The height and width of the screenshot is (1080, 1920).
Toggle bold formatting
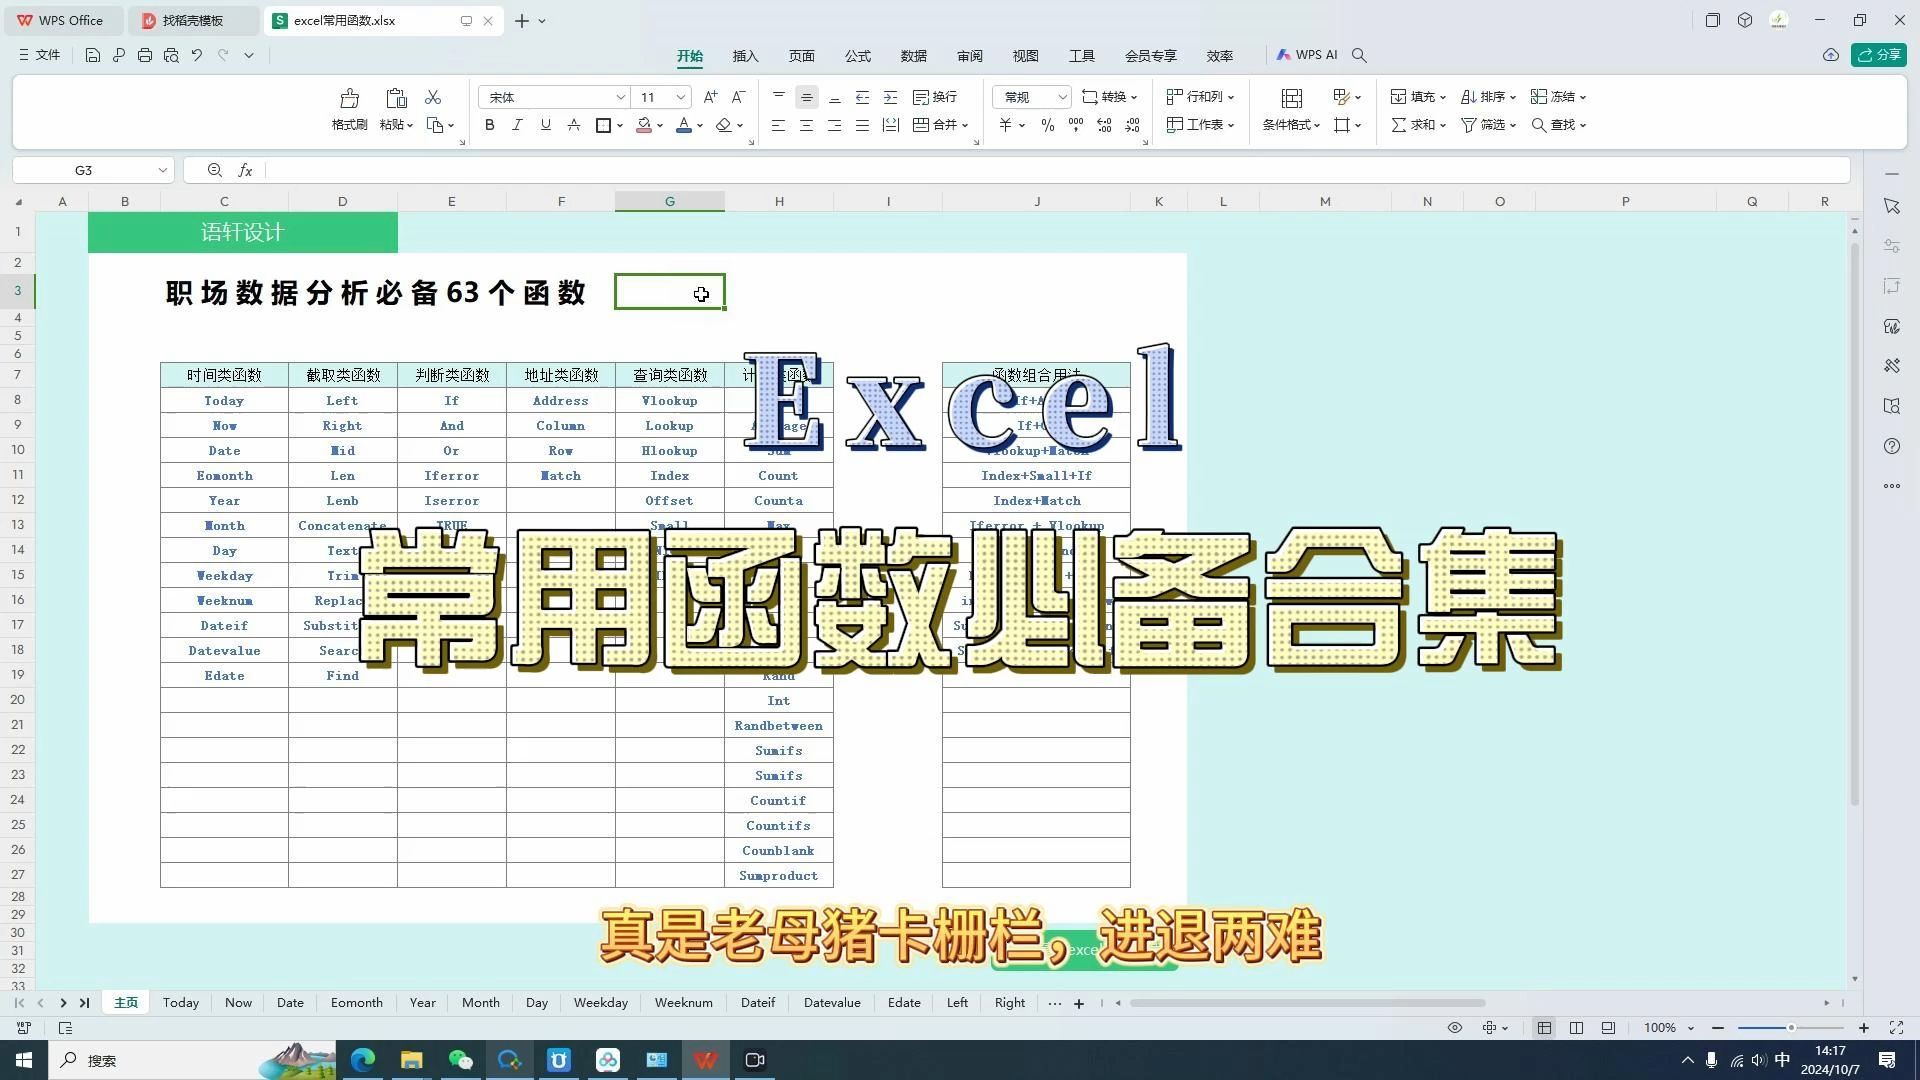pyautogui.click(x=490, y=125)
